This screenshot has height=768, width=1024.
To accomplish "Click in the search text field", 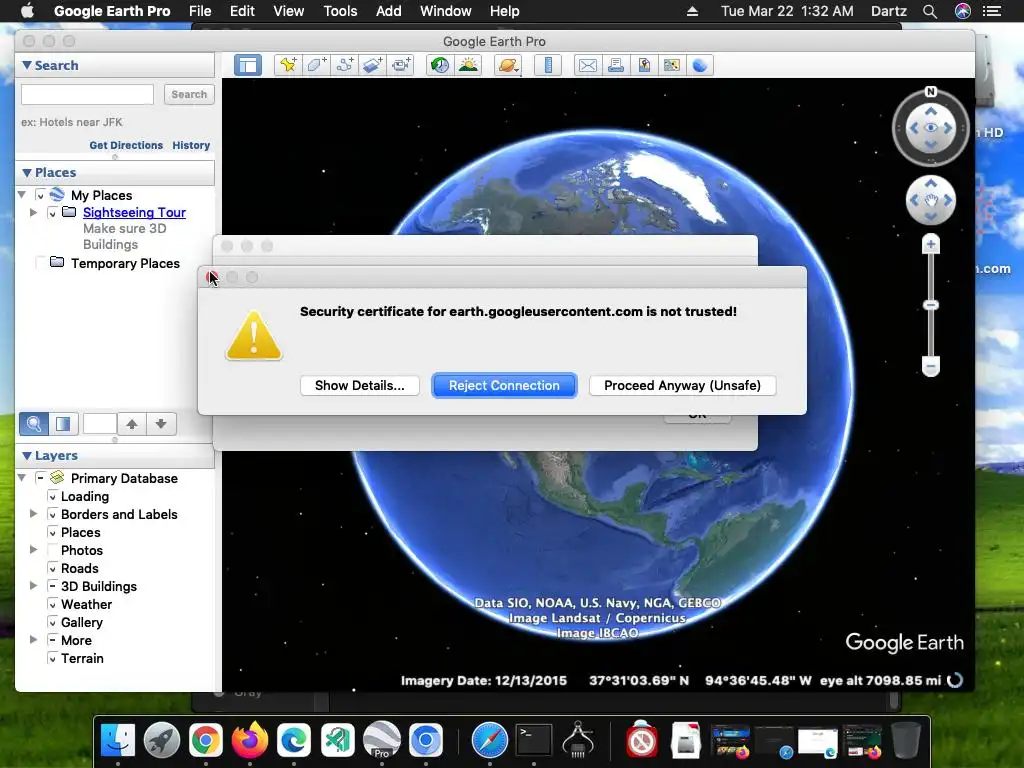I will (88, 94).
